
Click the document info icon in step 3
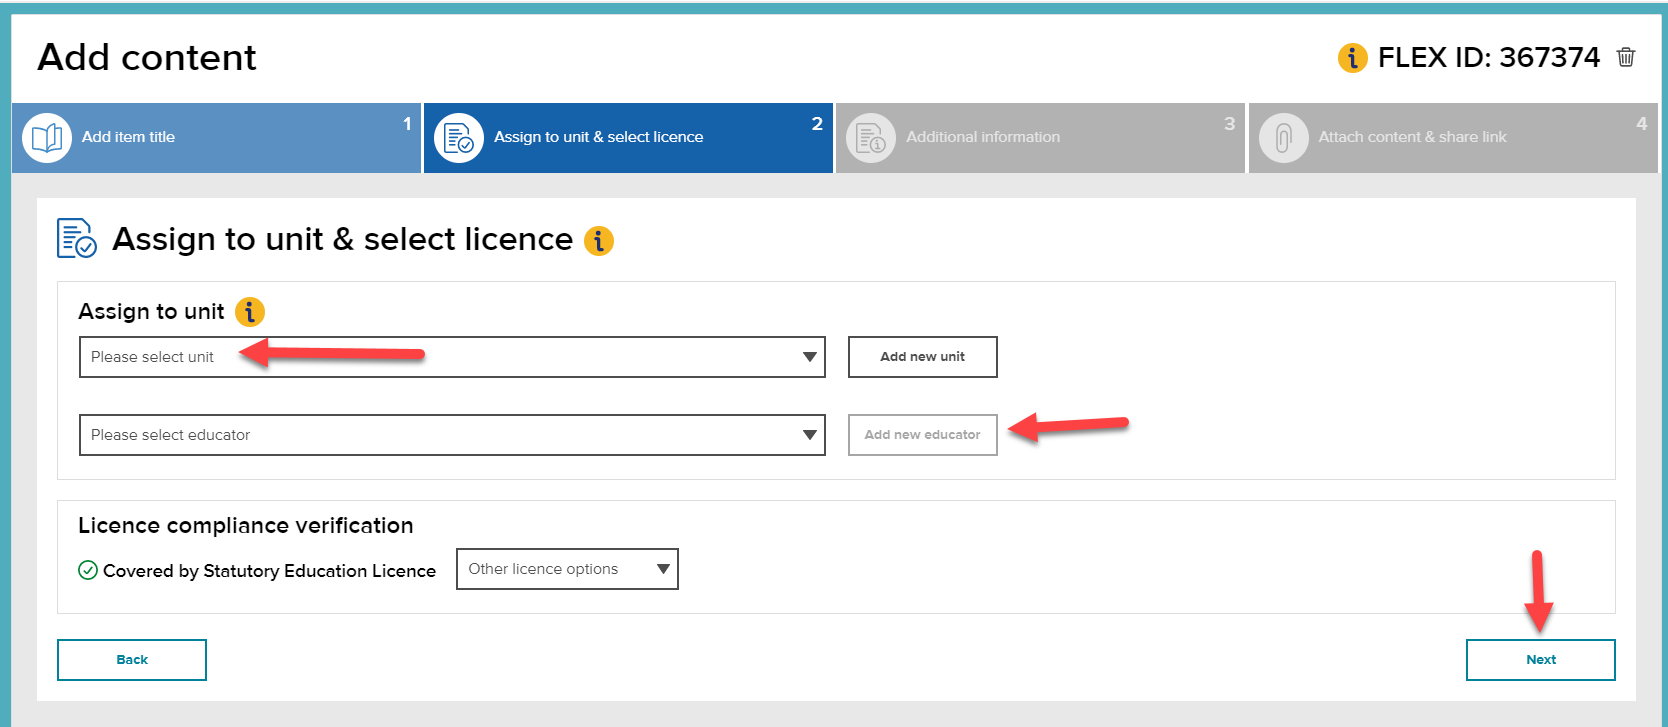(x=871, y=138)
